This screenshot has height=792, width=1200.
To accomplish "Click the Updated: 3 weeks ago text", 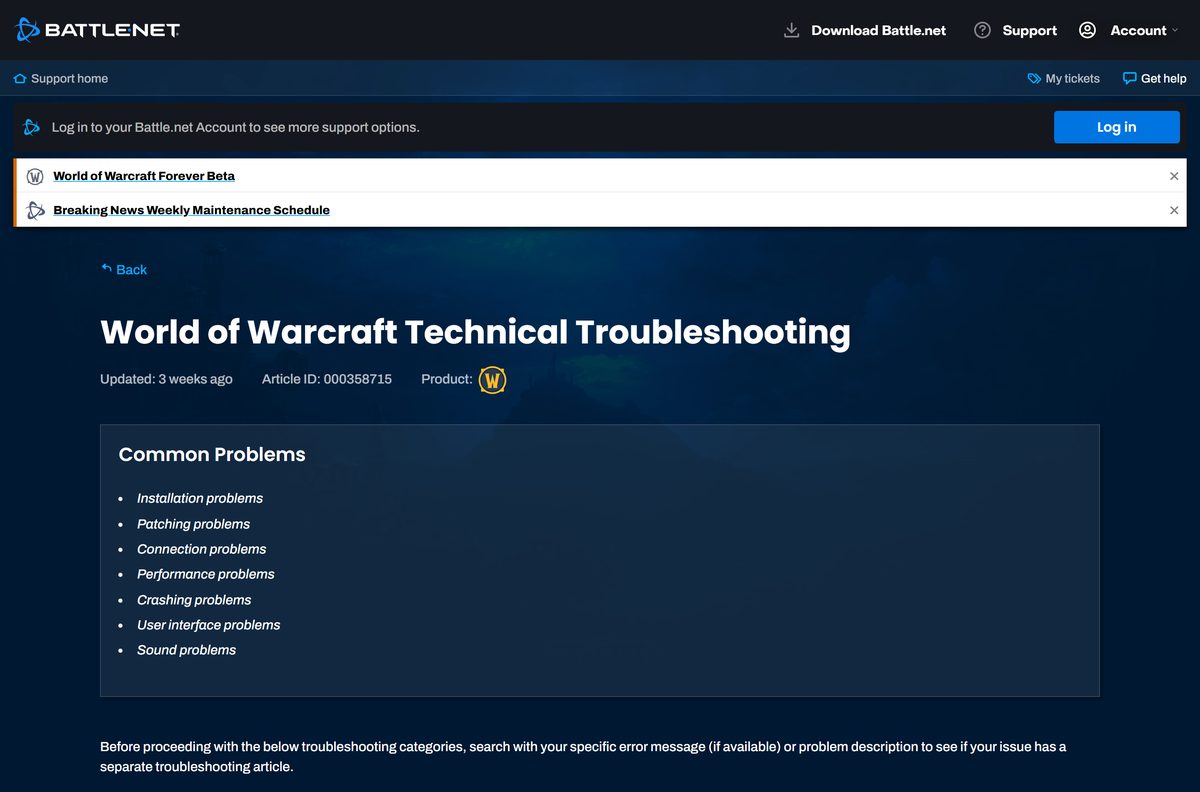I will [x=166, y=379].
